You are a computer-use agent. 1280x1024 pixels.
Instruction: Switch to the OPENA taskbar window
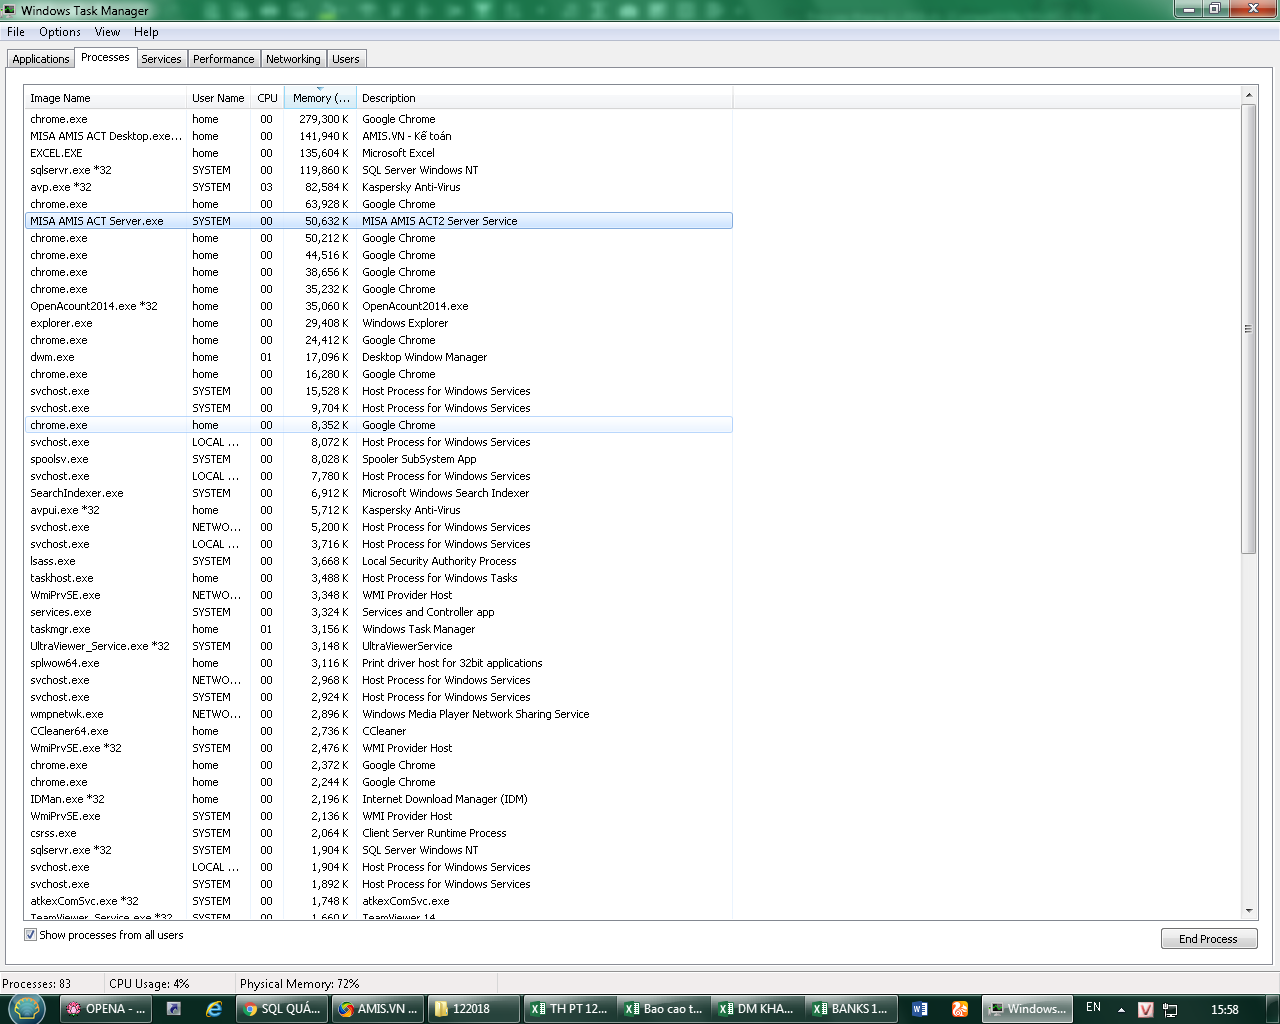click(x=105, y=1009)
